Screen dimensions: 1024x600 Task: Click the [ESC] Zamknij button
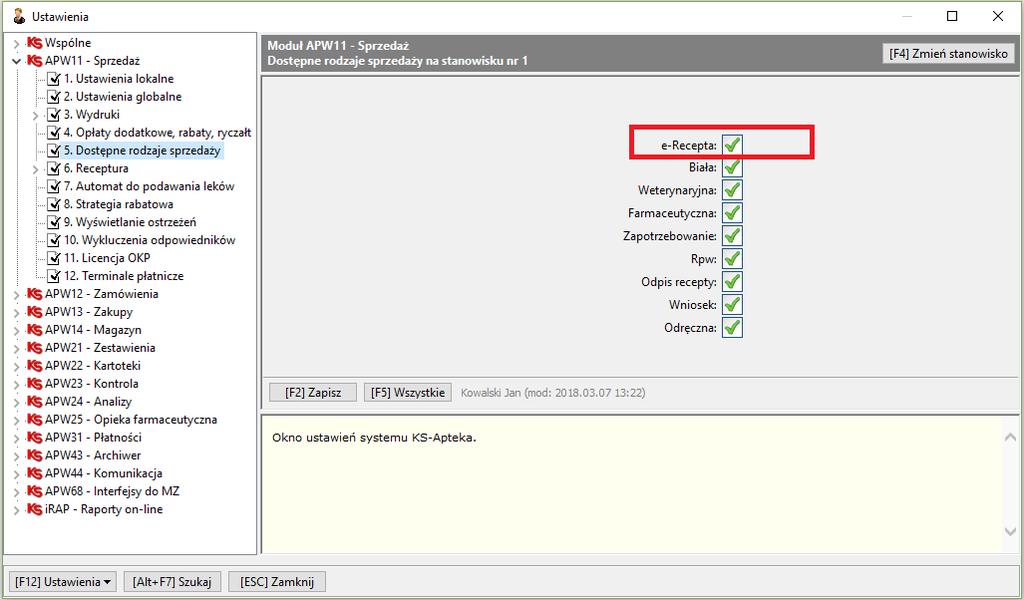277,582
